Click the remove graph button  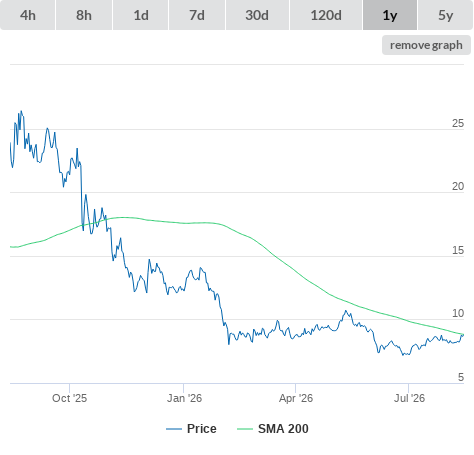pyautogui.click(x=426, y=45)
